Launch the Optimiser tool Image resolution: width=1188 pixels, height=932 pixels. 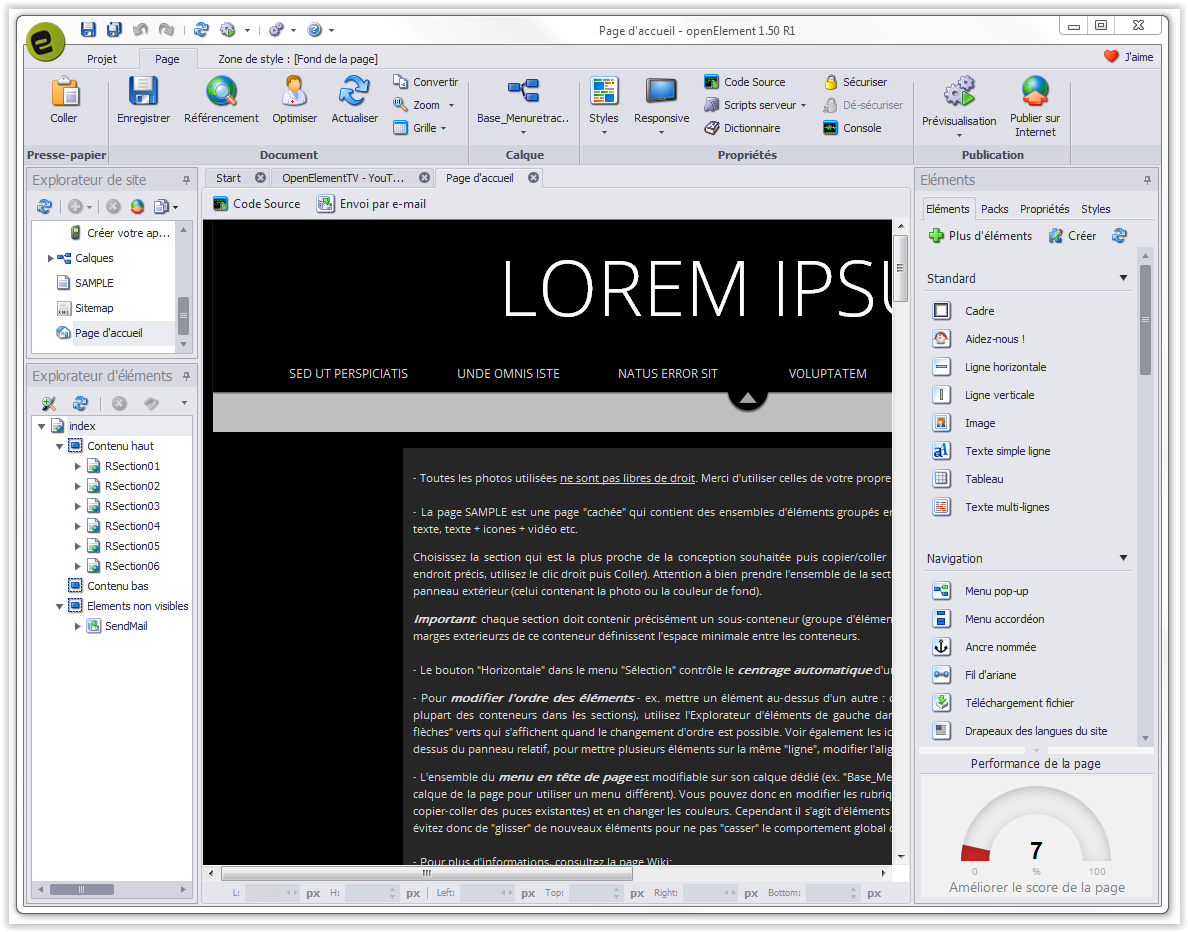click(294, 100)
